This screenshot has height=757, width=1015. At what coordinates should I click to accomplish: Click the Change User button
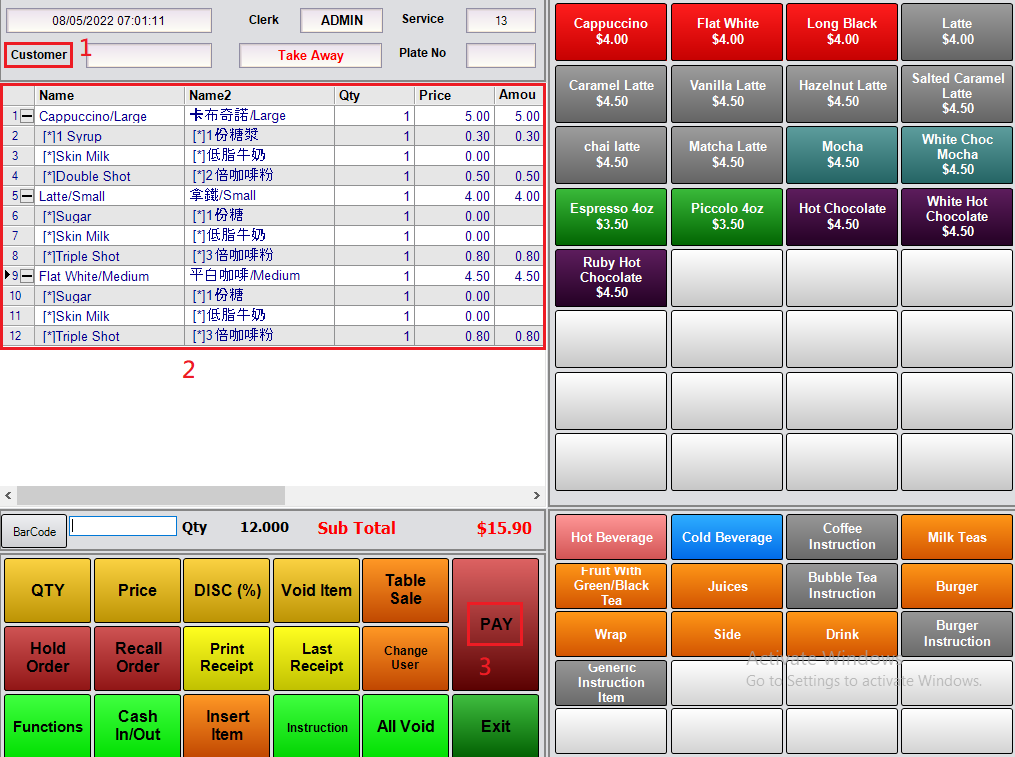click(405, 658)
